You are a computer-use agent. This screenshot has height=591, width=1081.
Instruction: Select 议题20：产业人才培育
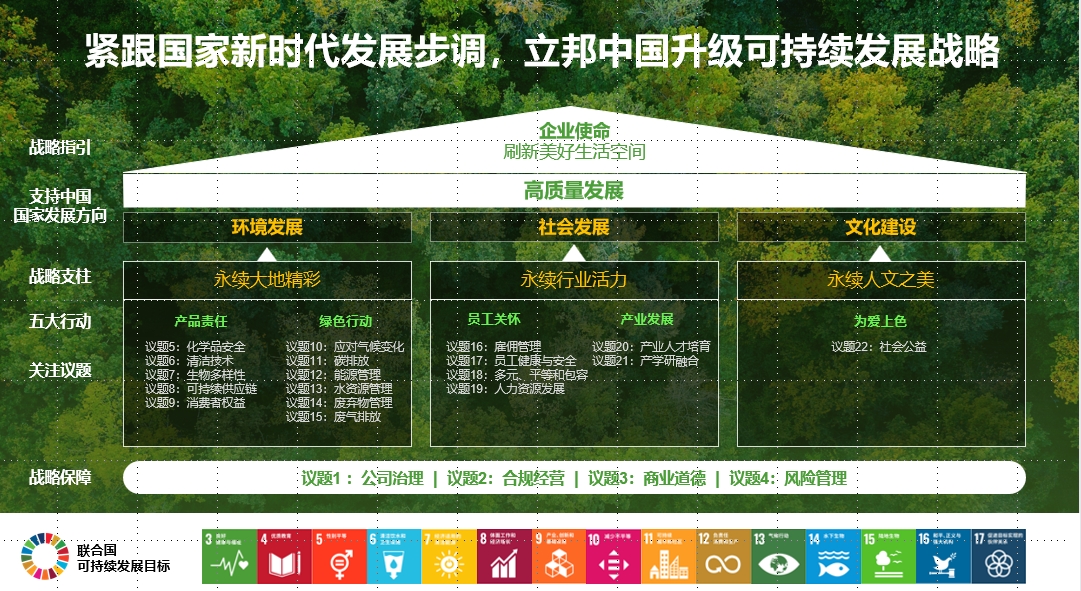651,347
